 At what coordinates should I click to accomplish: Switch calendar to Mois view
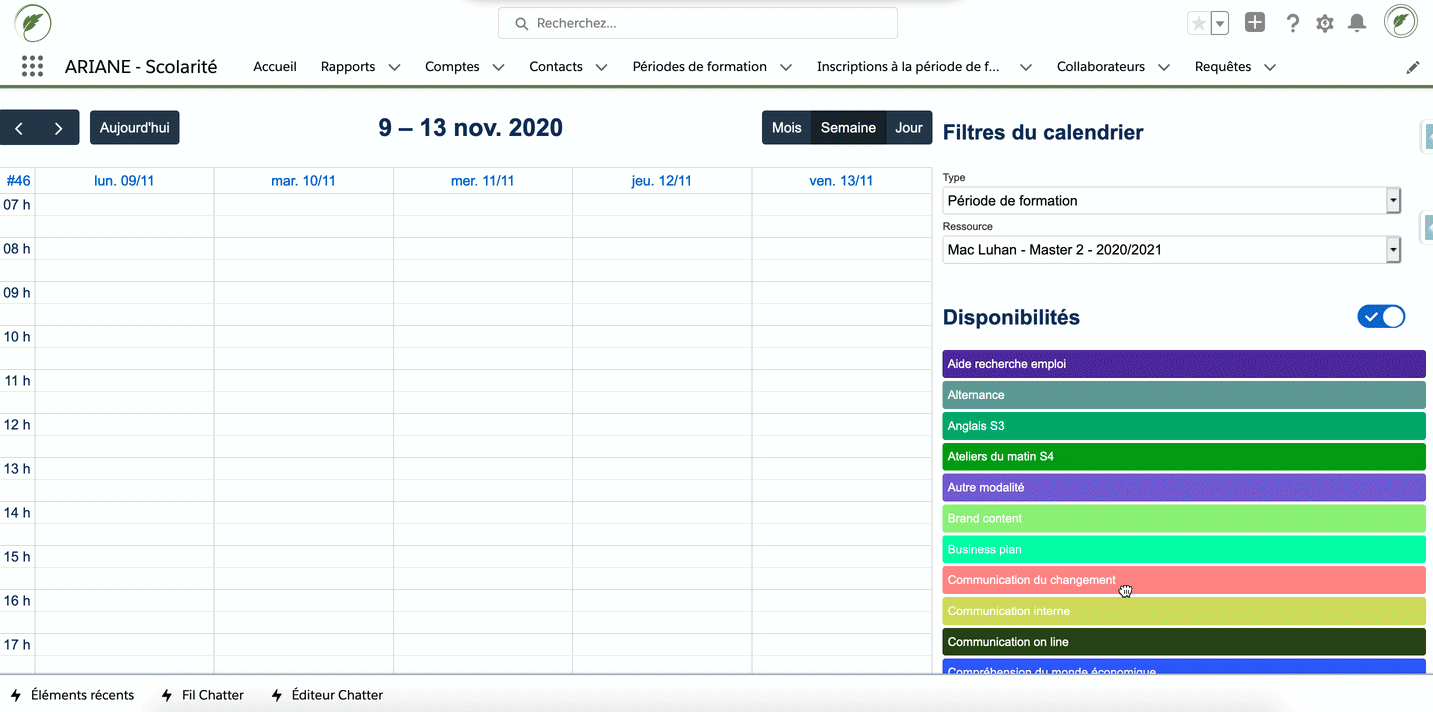pos(786,127)
